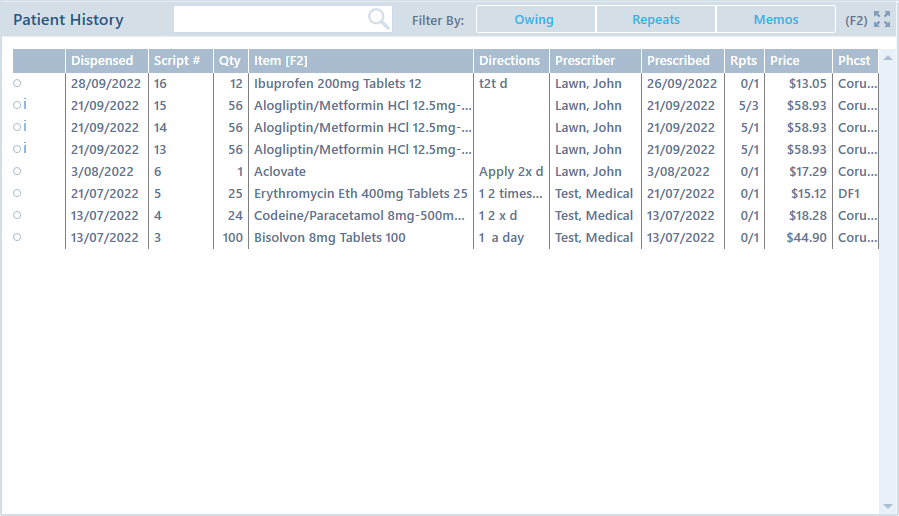The width and height of the screenshot is (899, 516).
Task: Click status circle on Ibuprofen row
Action: point(17,84)
